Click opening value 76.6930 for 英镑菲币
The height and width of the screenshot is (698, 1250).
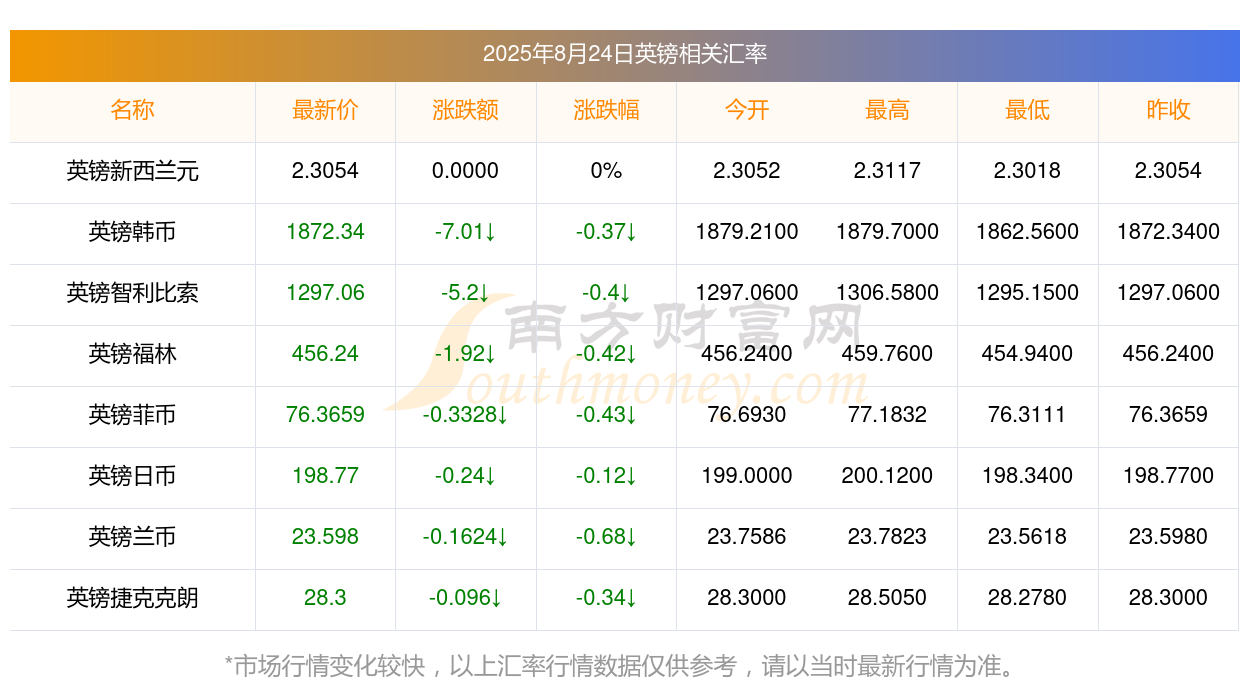(747, 415)
